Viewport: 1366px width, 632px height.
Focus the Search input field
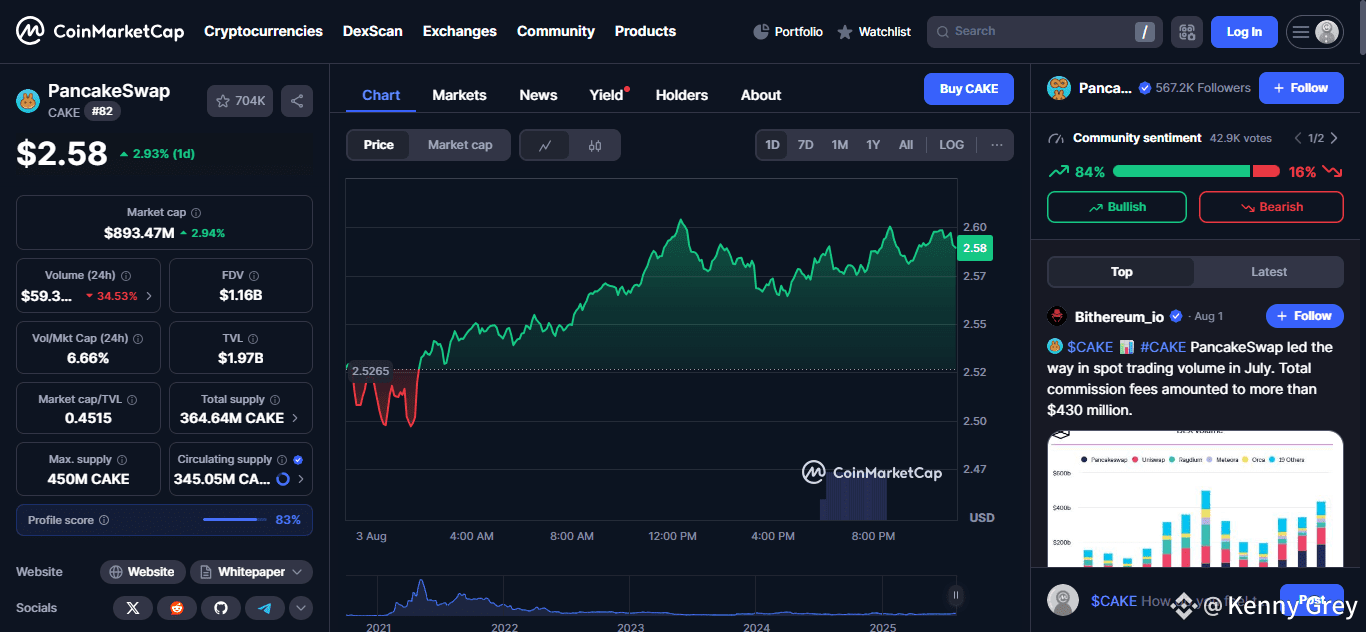pos(1044,32)
